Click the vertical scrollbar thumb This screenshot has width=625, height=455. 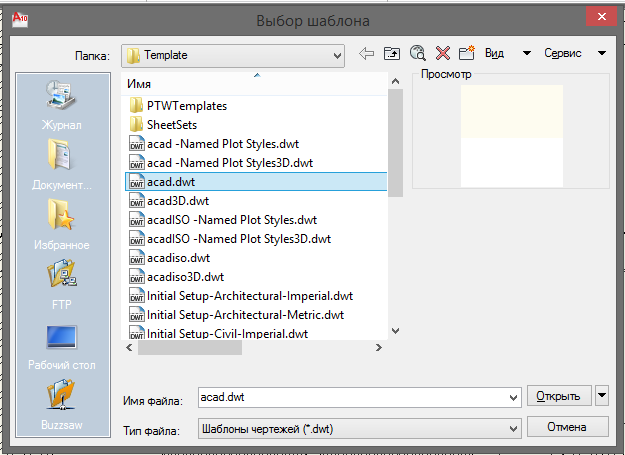(395, 143)
